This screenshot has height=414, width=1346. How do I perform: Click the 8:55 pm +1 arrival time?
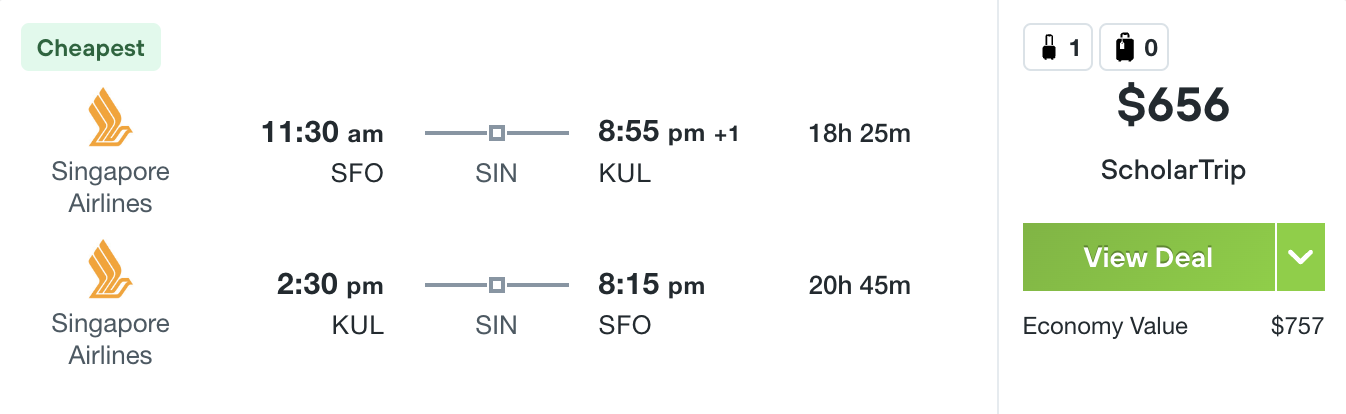(x=669, y=133)
